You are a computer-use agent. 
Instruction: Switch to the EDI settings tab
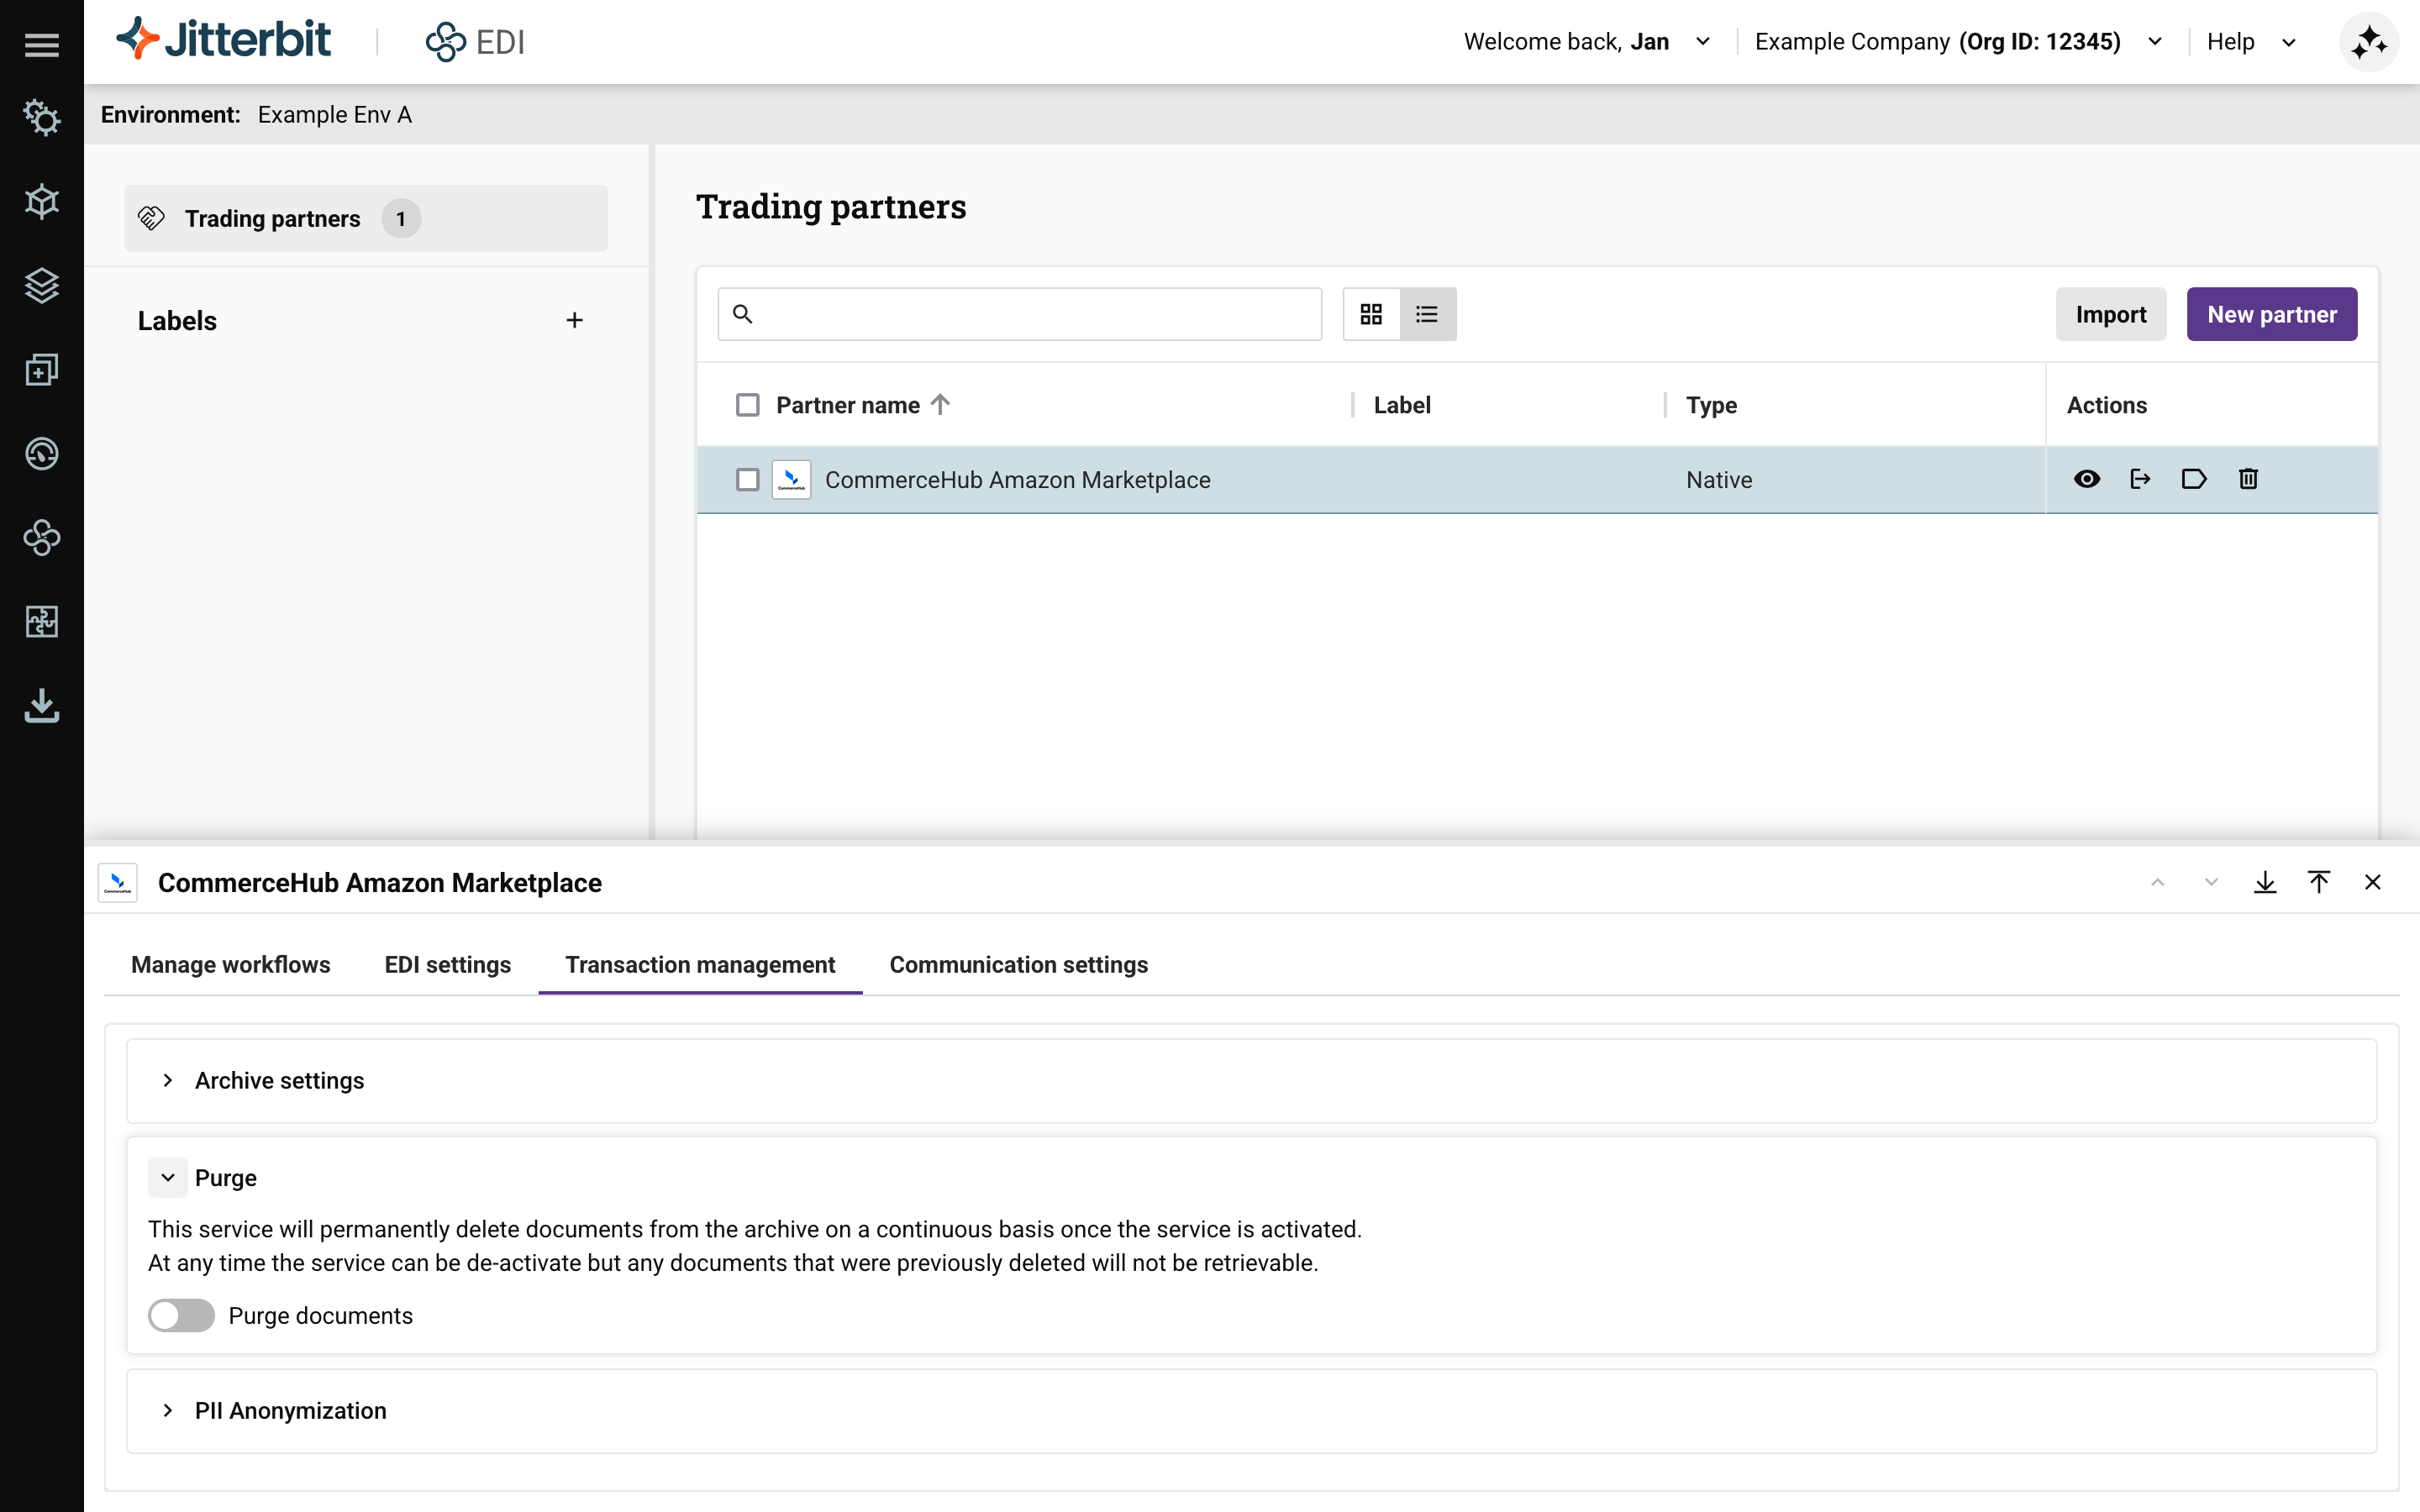click(447, 964)
